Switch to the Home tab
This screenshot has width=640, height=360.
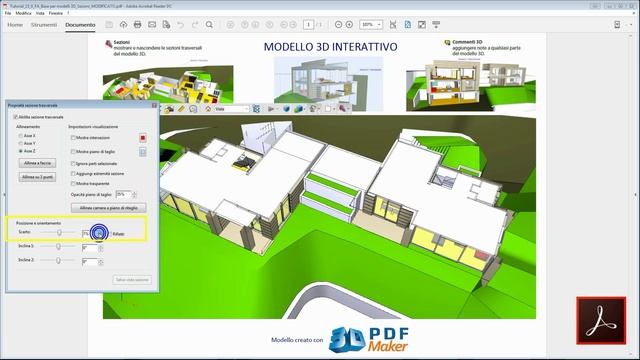pos(15,25)
